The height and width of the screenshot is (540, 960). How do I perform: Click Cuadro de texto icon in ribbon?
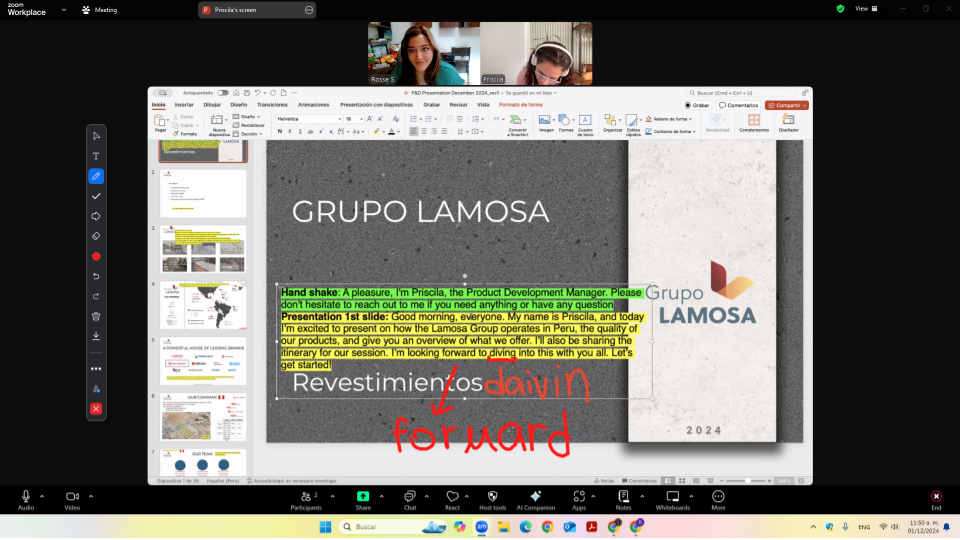click(x=585, y=123)
